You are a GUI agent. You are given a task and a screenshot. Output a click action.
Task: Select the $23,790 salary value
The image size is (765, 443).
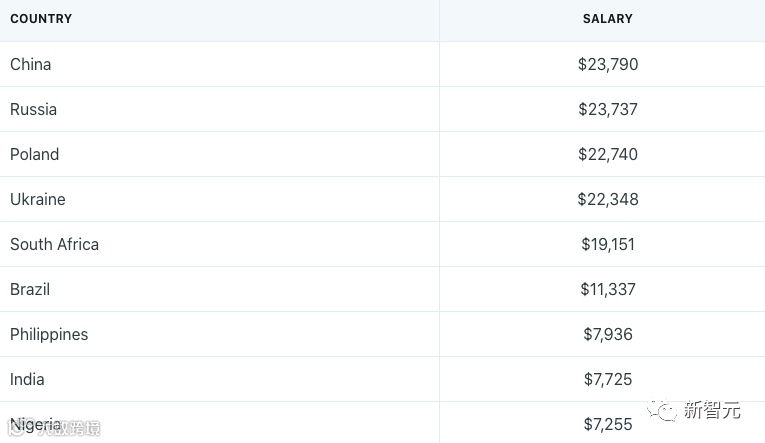coord(608,64)
